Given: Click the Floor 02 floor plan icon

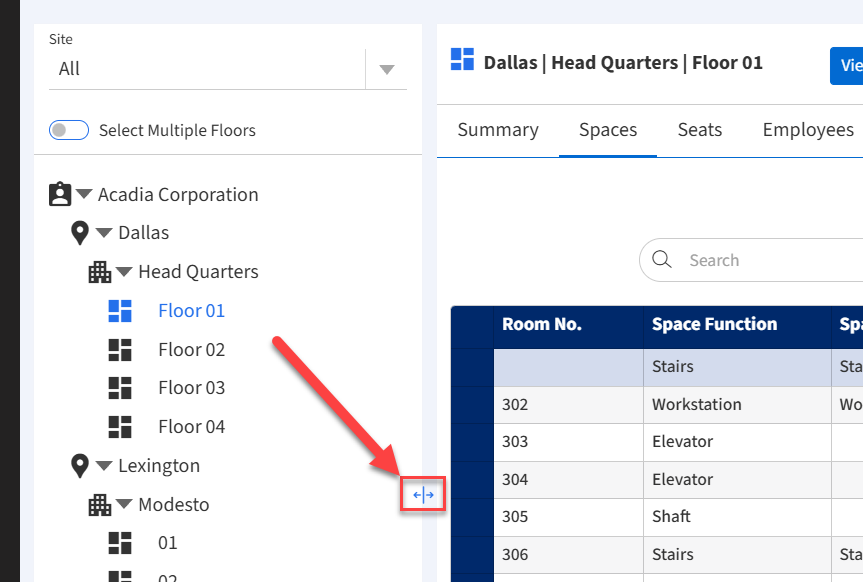Looking at the screenshot, I should point(120,349).
